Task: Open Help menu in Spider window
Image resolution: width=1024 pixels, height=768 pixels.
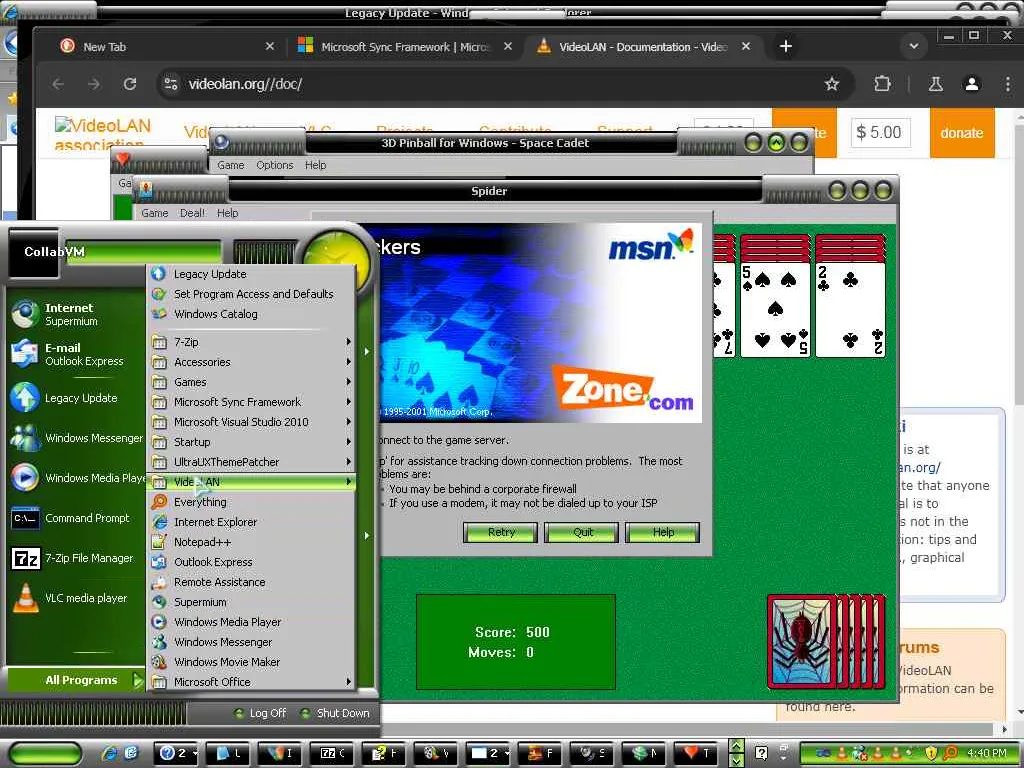Action: [227, 213]
